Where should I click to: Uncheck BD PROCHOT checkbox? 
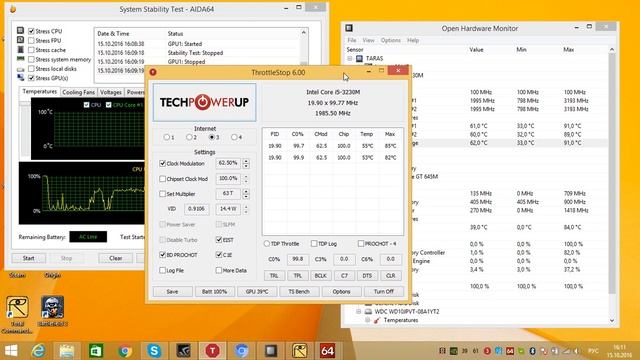(162, 255)
